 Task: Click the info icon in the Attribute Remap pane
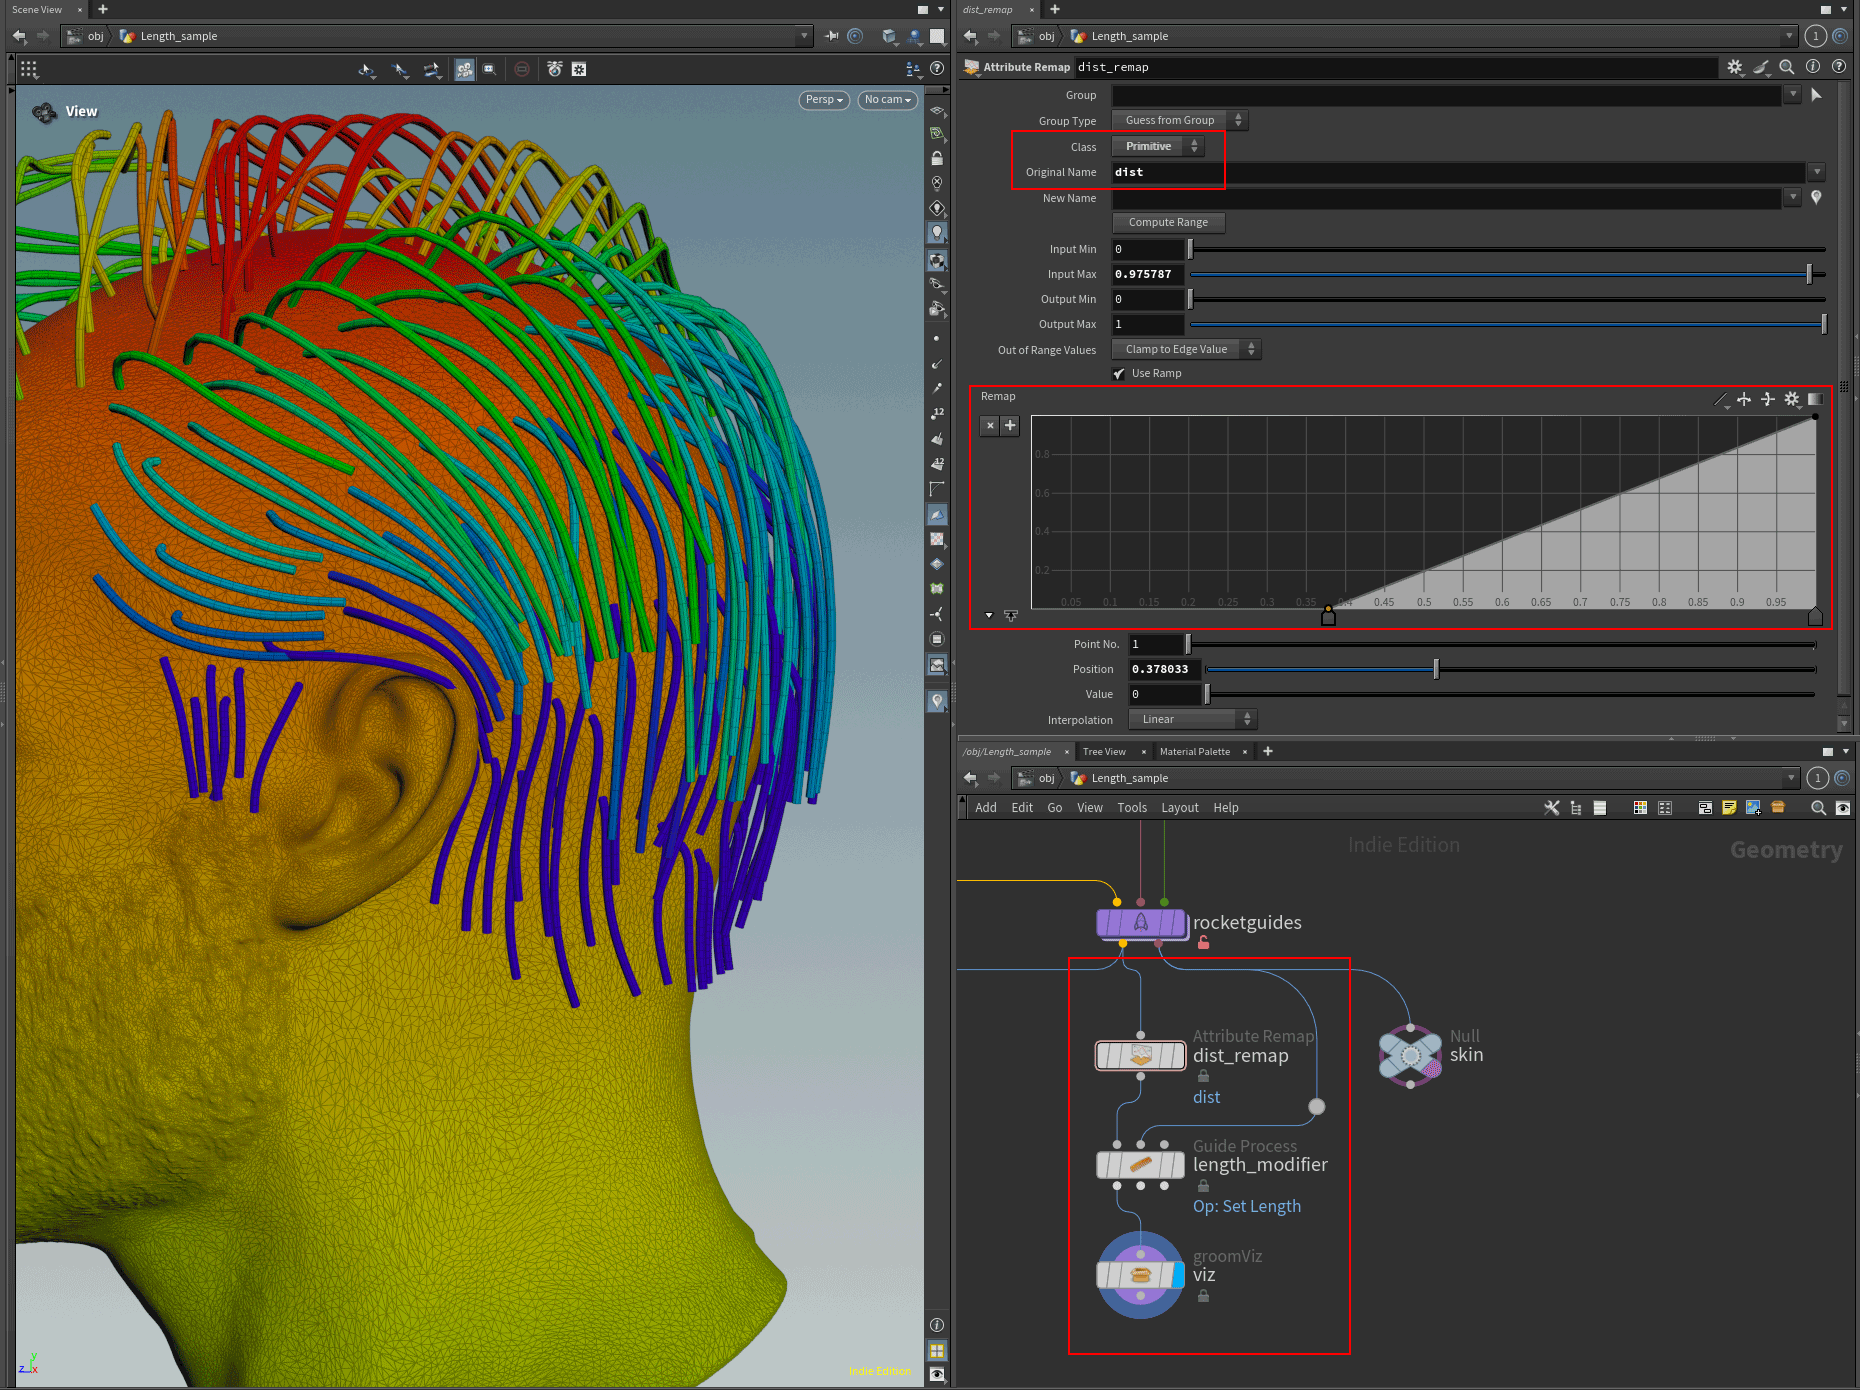[x=1813, y=67]
